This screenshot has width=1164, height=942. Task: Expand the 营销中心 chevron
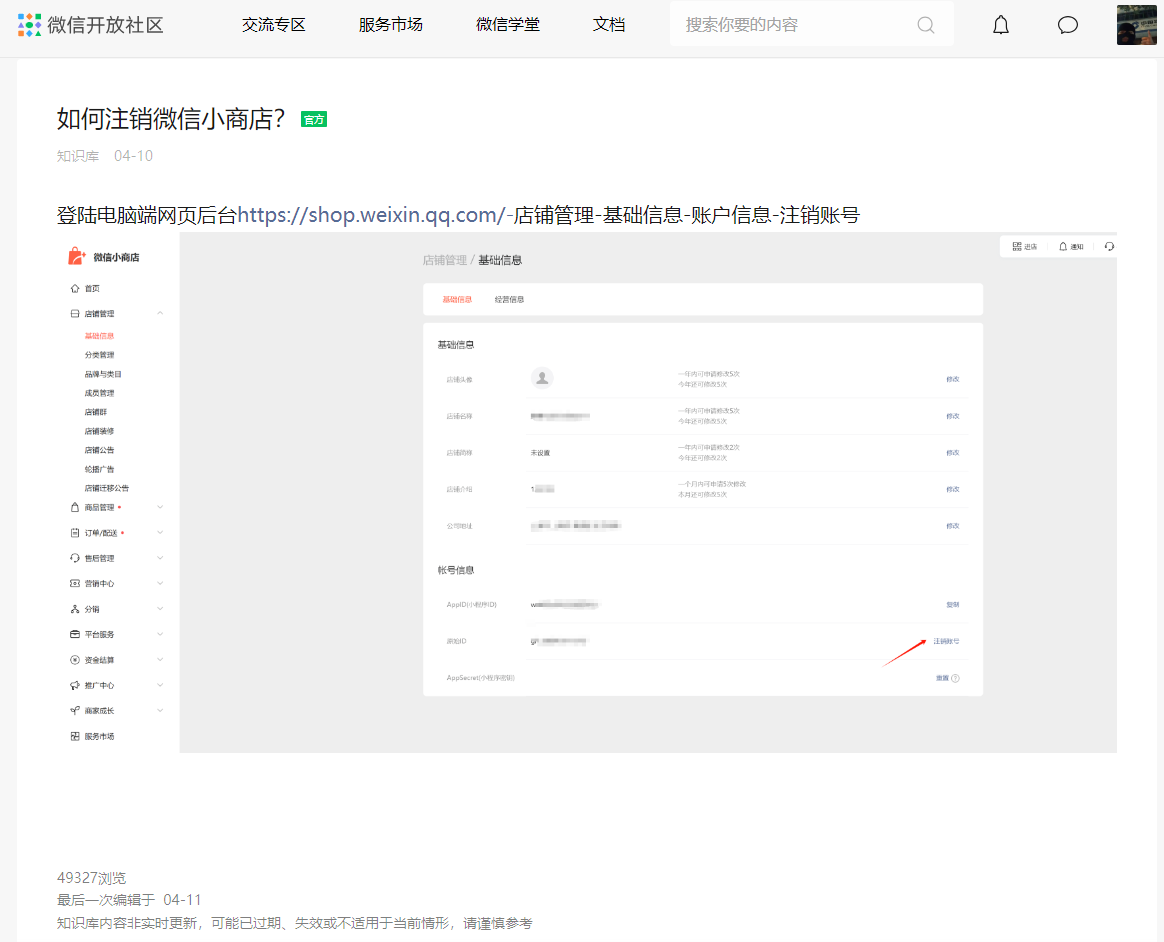point(160,583)
